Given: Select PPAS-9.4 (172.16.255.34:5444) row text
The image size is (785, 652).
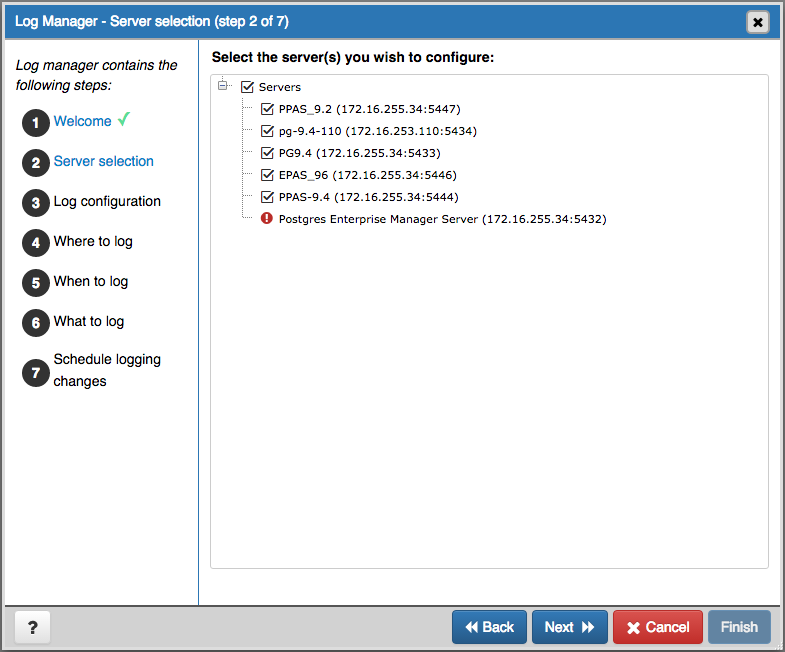Looking at the screenshot, I should 368,197.
